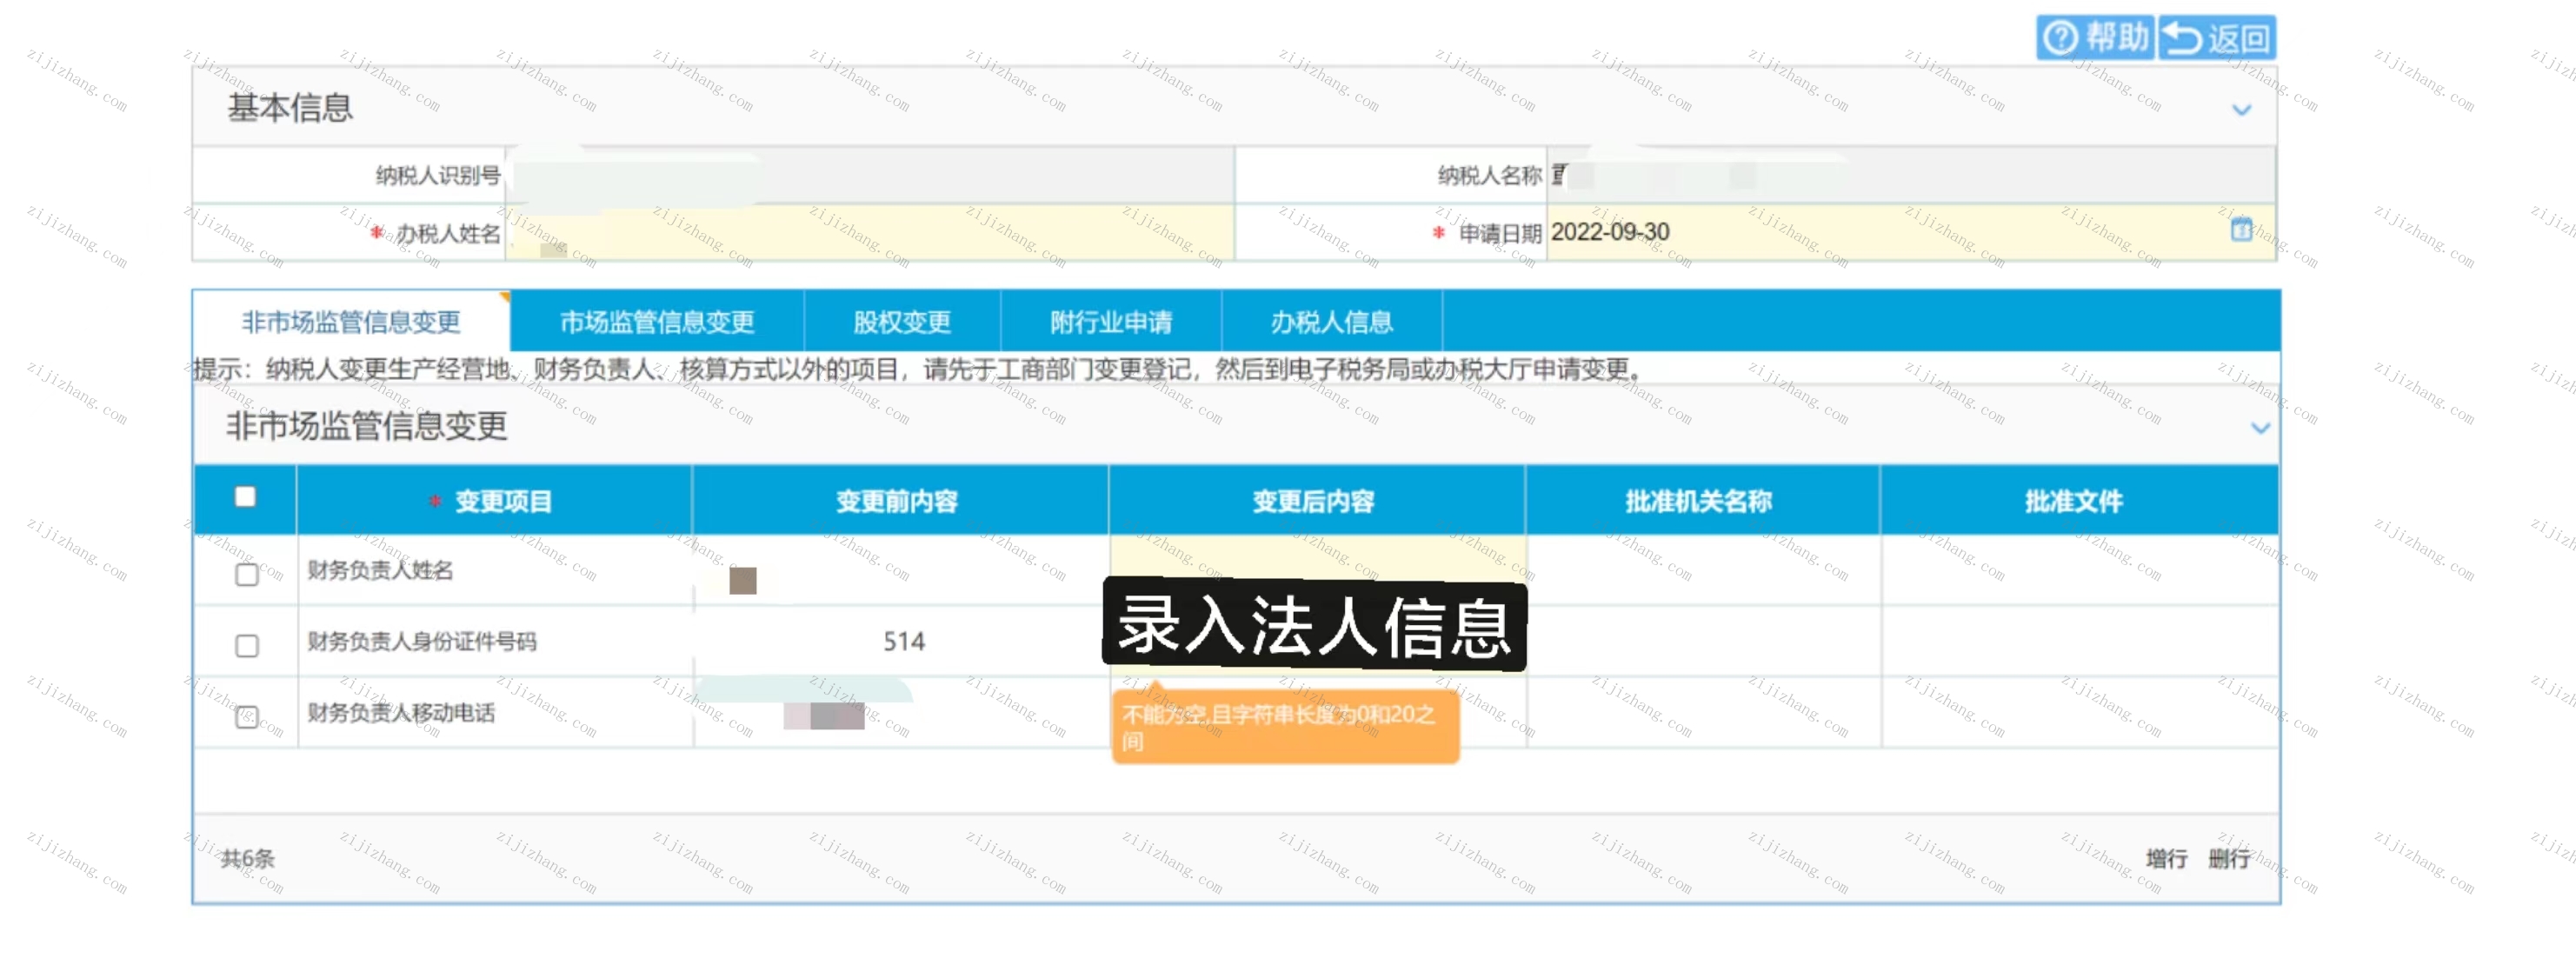Screen dimensions: 2576x958
Task: Open the 附行业申请 tab
Action: coord(1111,322)
